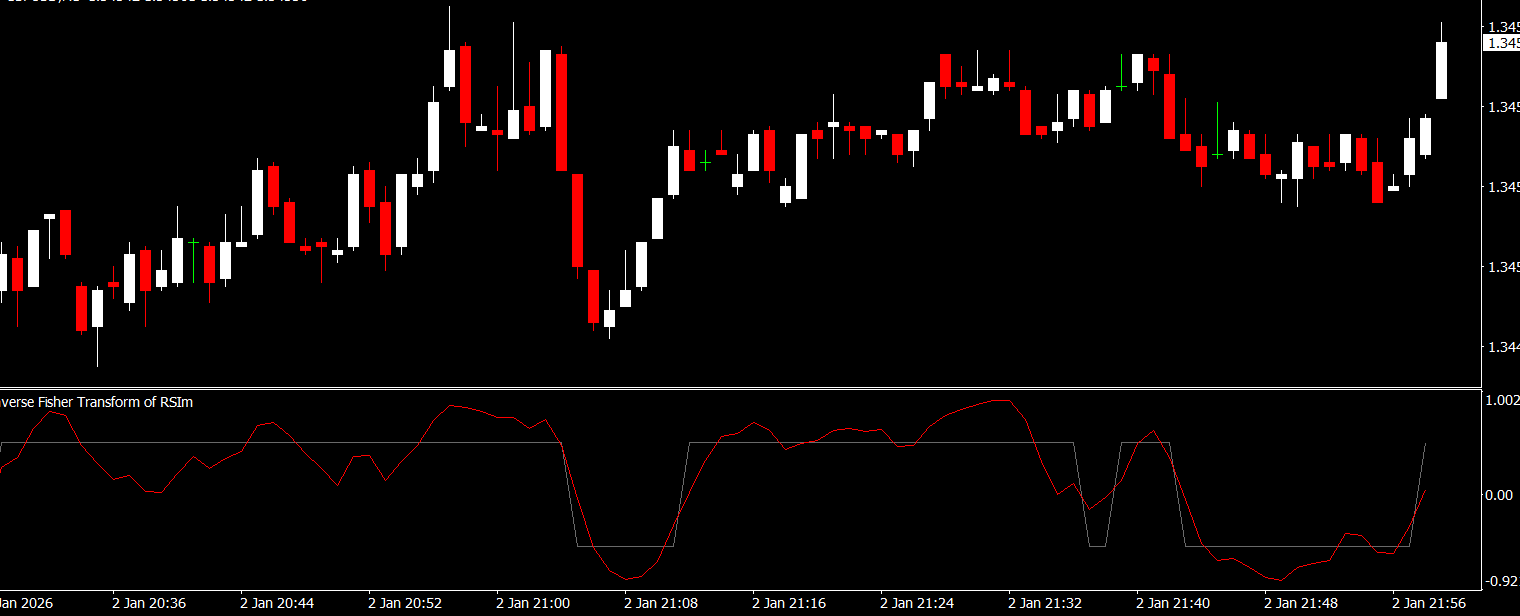This screenshot has width=1520, height=616.
Task: Click the tall red candle at 21:00
Action: point(562,112)
